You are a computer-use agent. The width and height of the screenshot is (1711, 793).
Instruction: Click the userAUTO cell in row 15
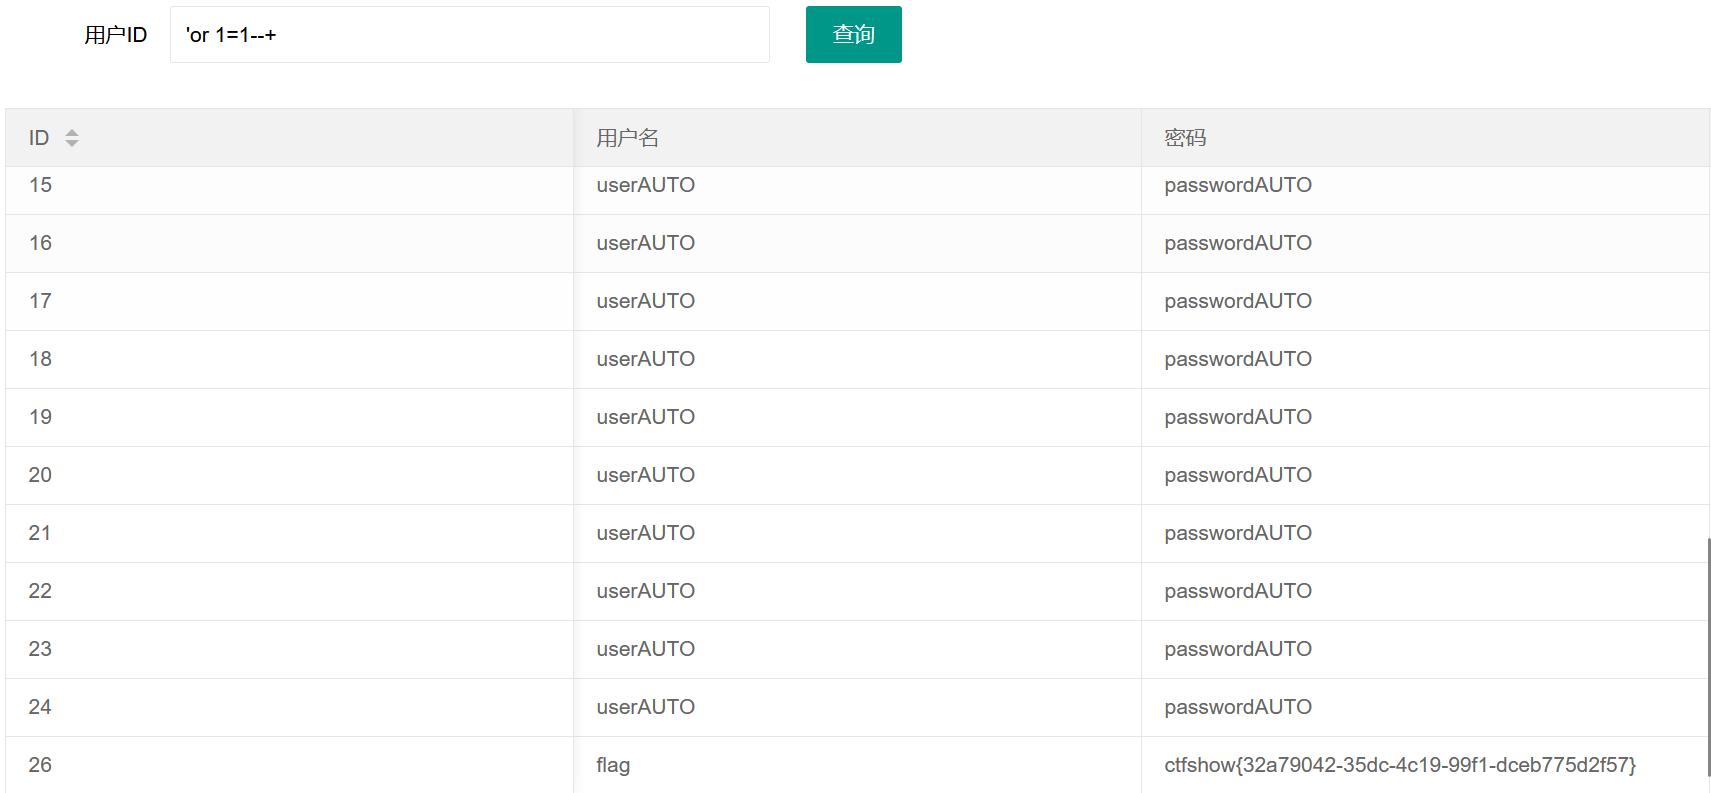tap(645, 186)
